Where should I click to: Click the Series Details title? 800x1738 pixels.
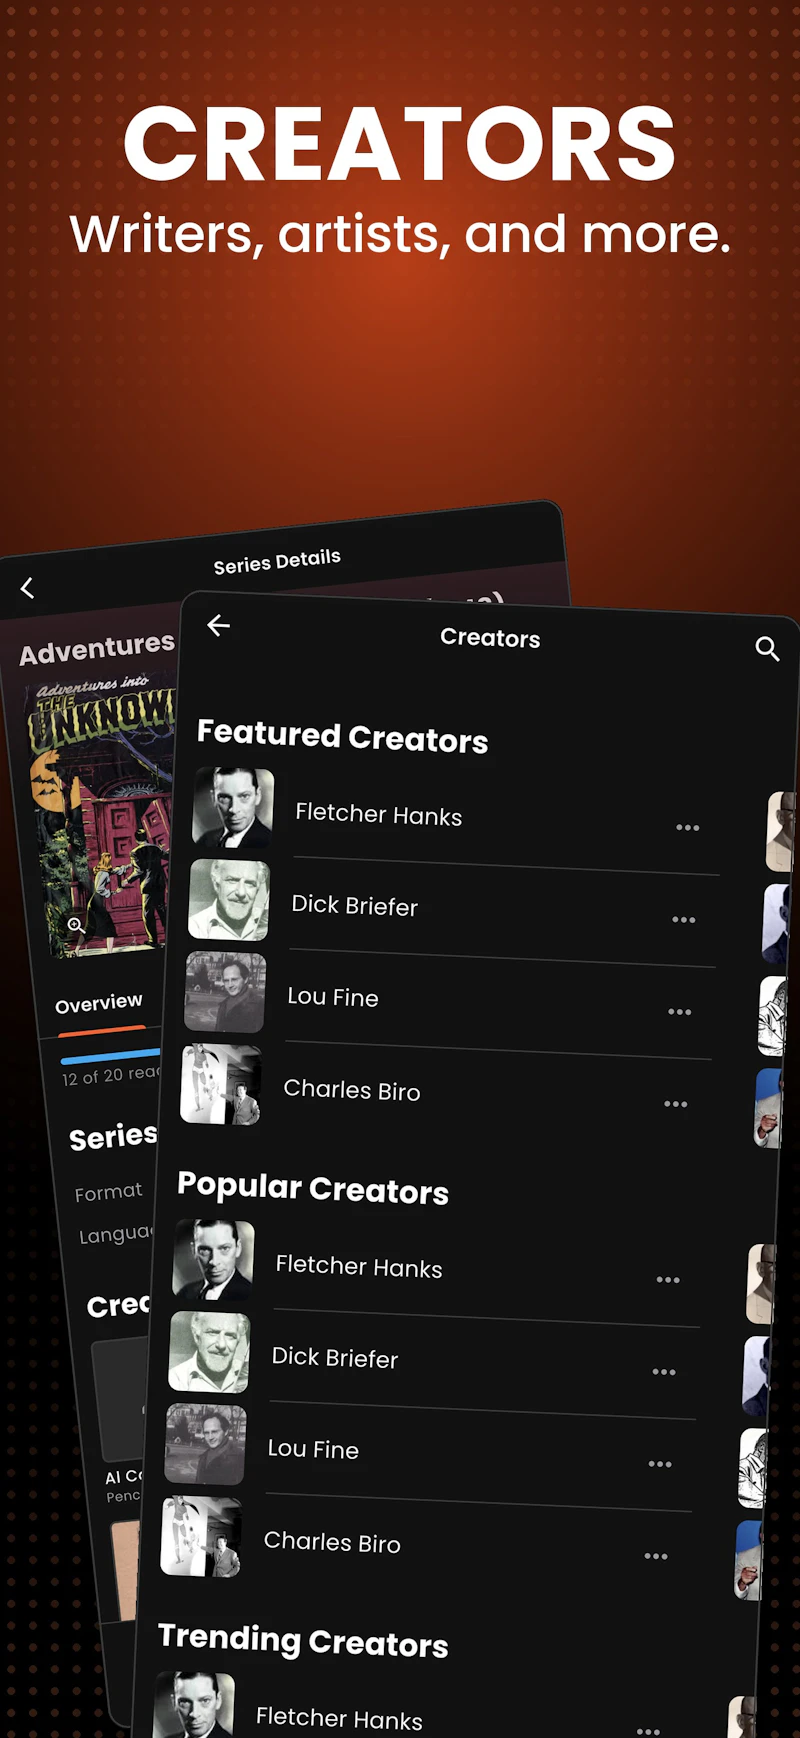point(277,561)
